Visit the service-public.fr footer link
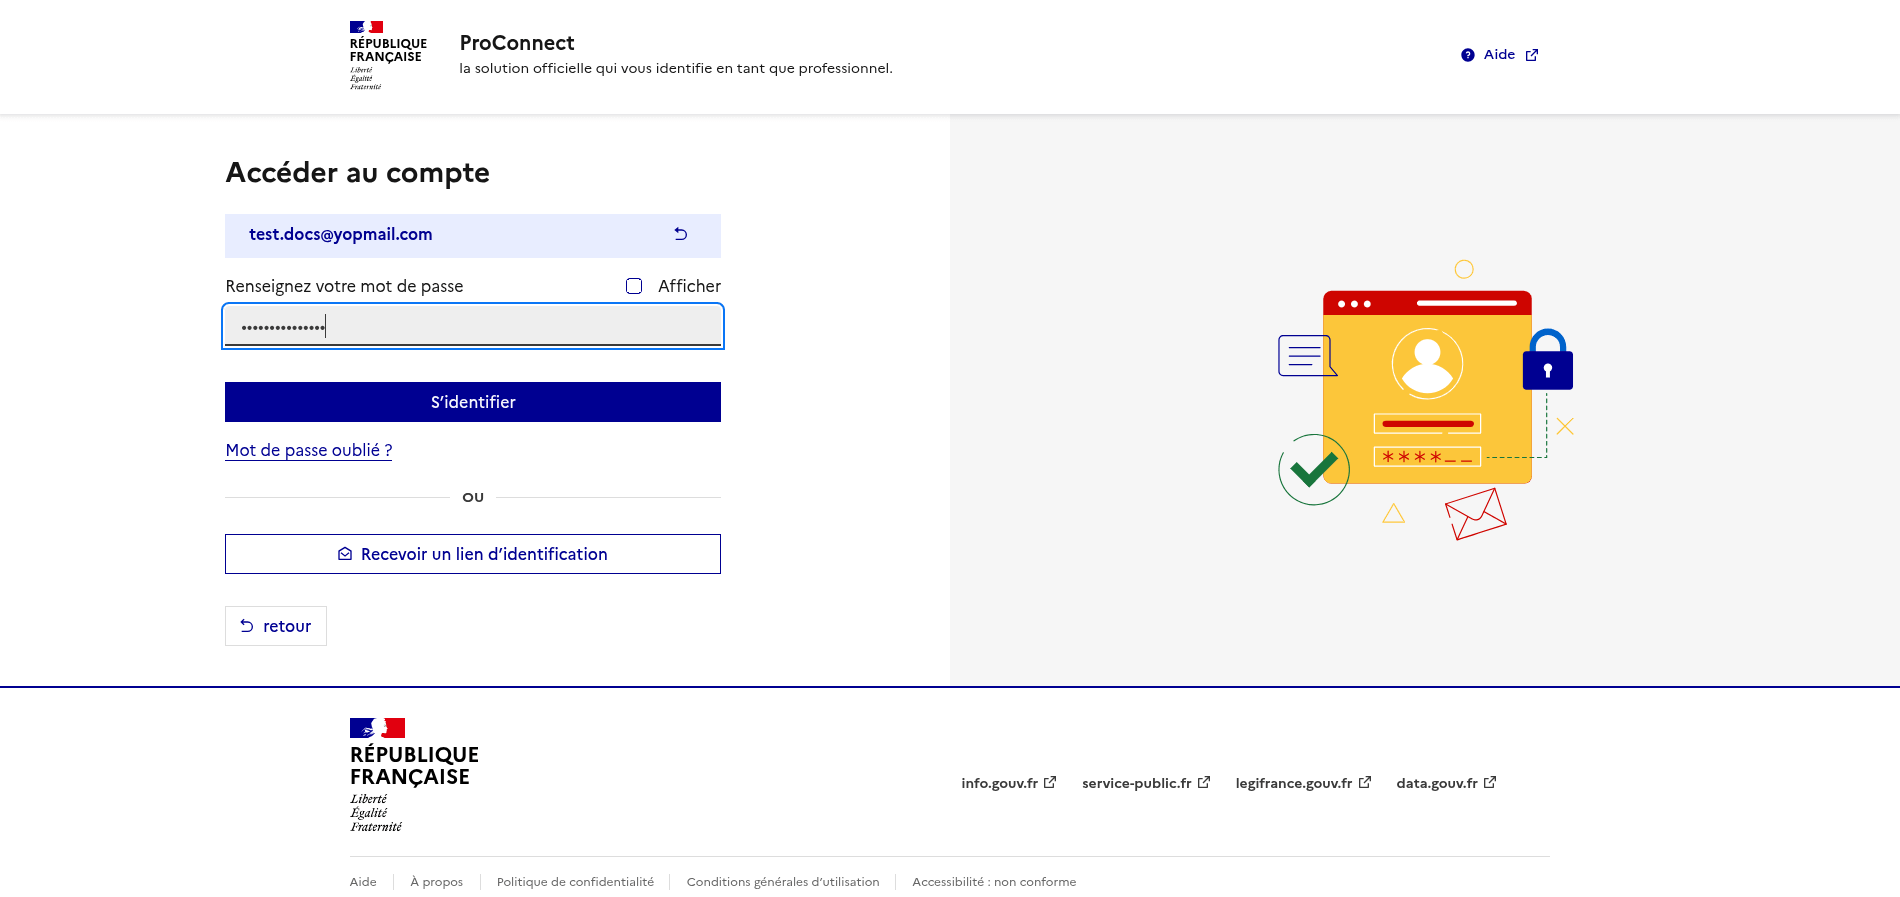The image size is (1900, 897). tap(1136, 783)
